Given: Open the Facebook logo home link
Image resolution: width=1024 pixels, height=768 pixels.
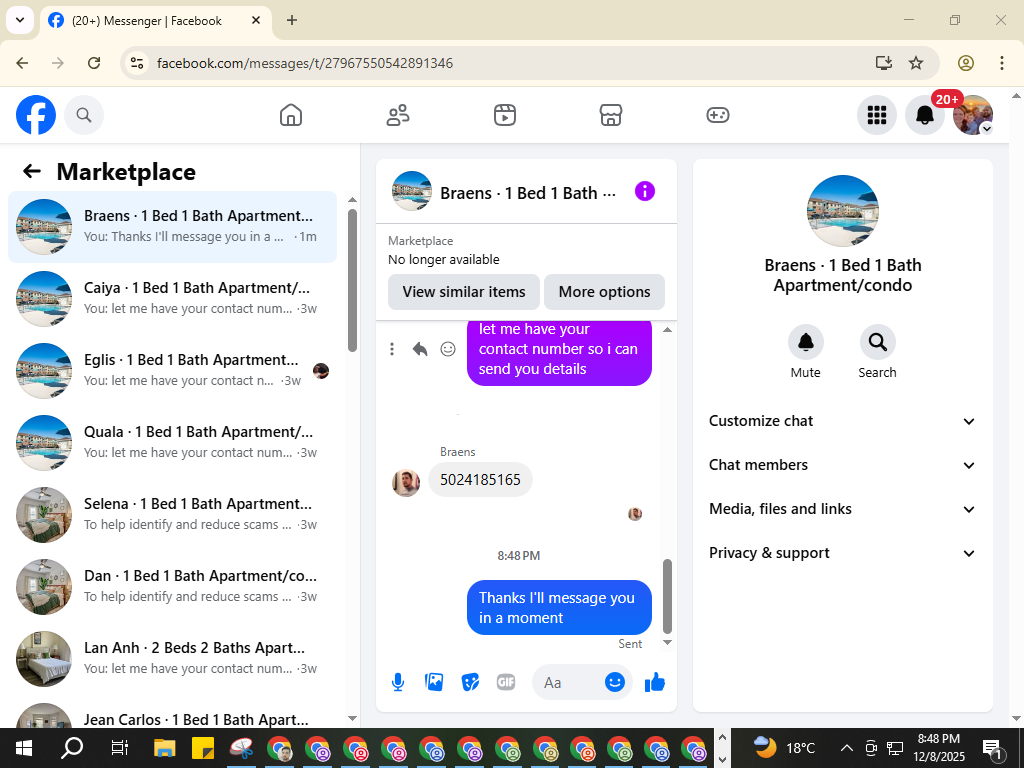Looking at the screenshot, I should point(36,115).
